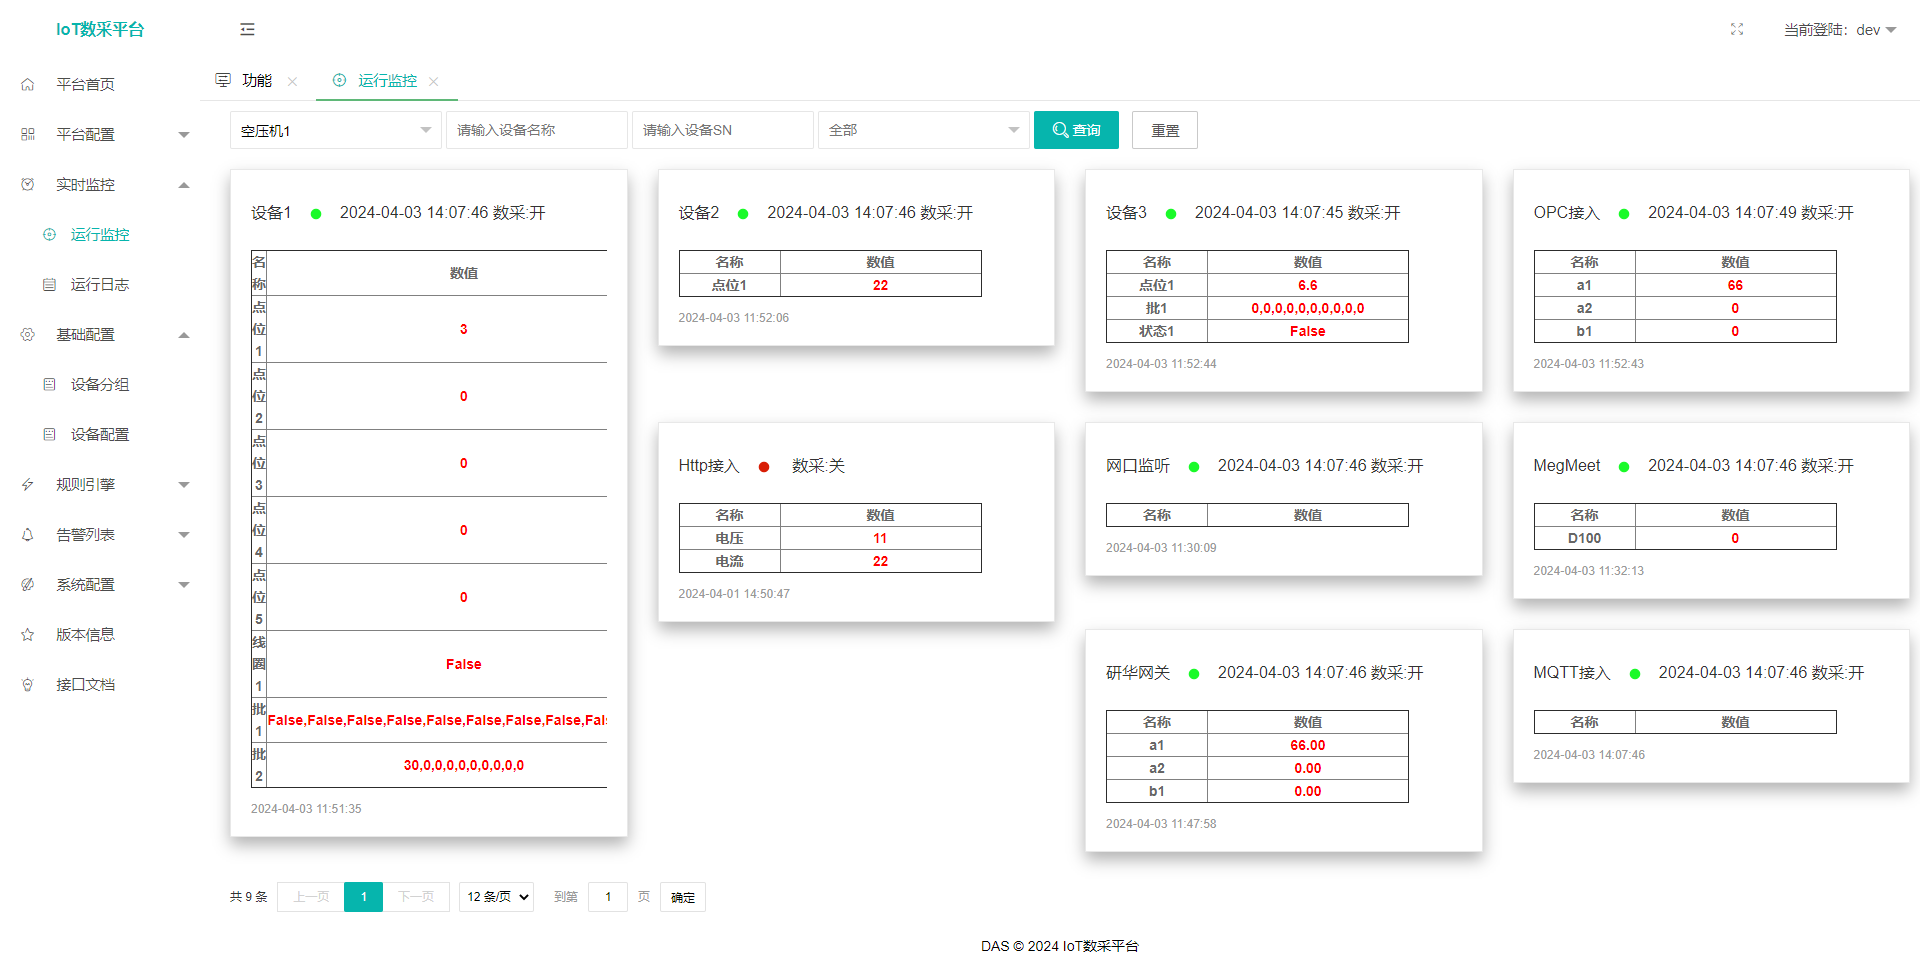The image size is (1920, 968).
Task: Click the IoT数采平台 logo title
Action: (100, 30)
